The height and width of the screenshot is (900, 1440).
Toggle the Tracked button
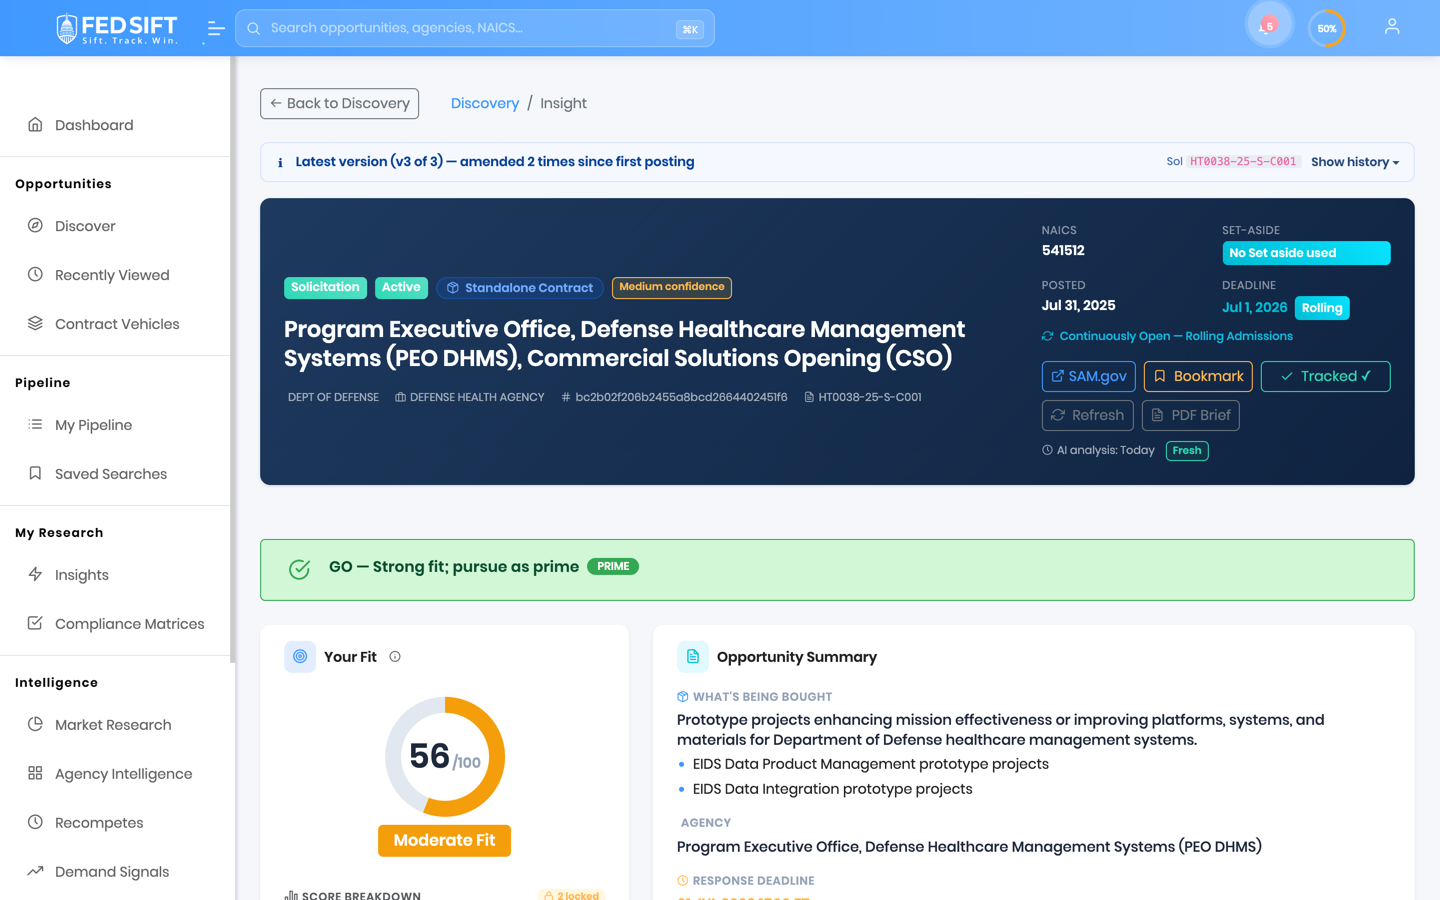pyautogui.click(x=1325, y=376)
